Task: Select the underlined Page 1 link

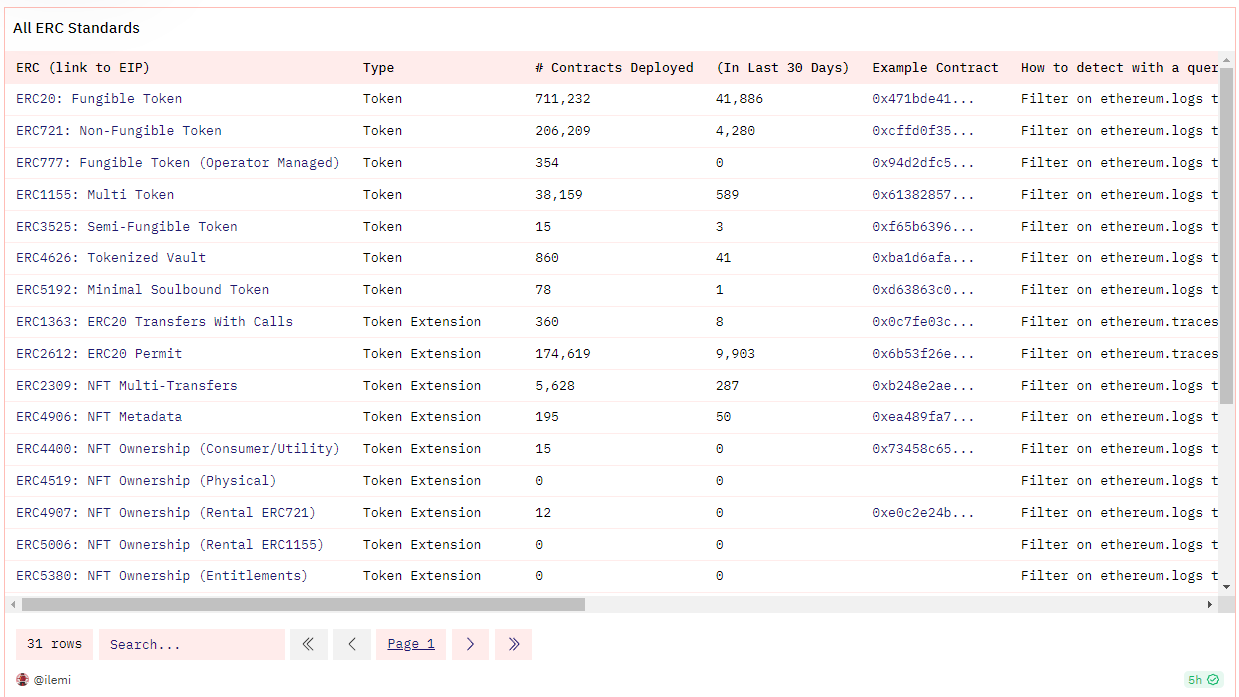Action: click(410, 644)
